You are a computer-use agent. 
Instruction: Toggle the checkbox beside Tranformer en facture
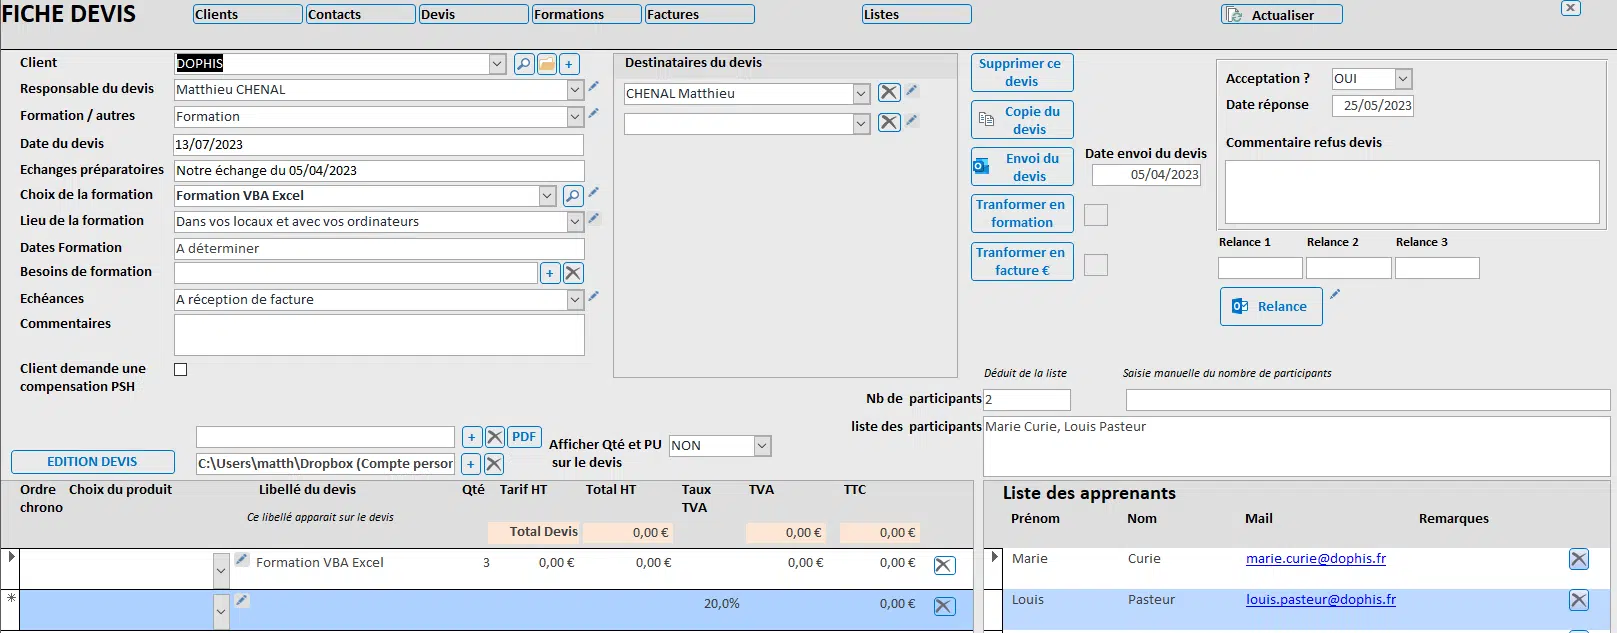click(1096, 265)
